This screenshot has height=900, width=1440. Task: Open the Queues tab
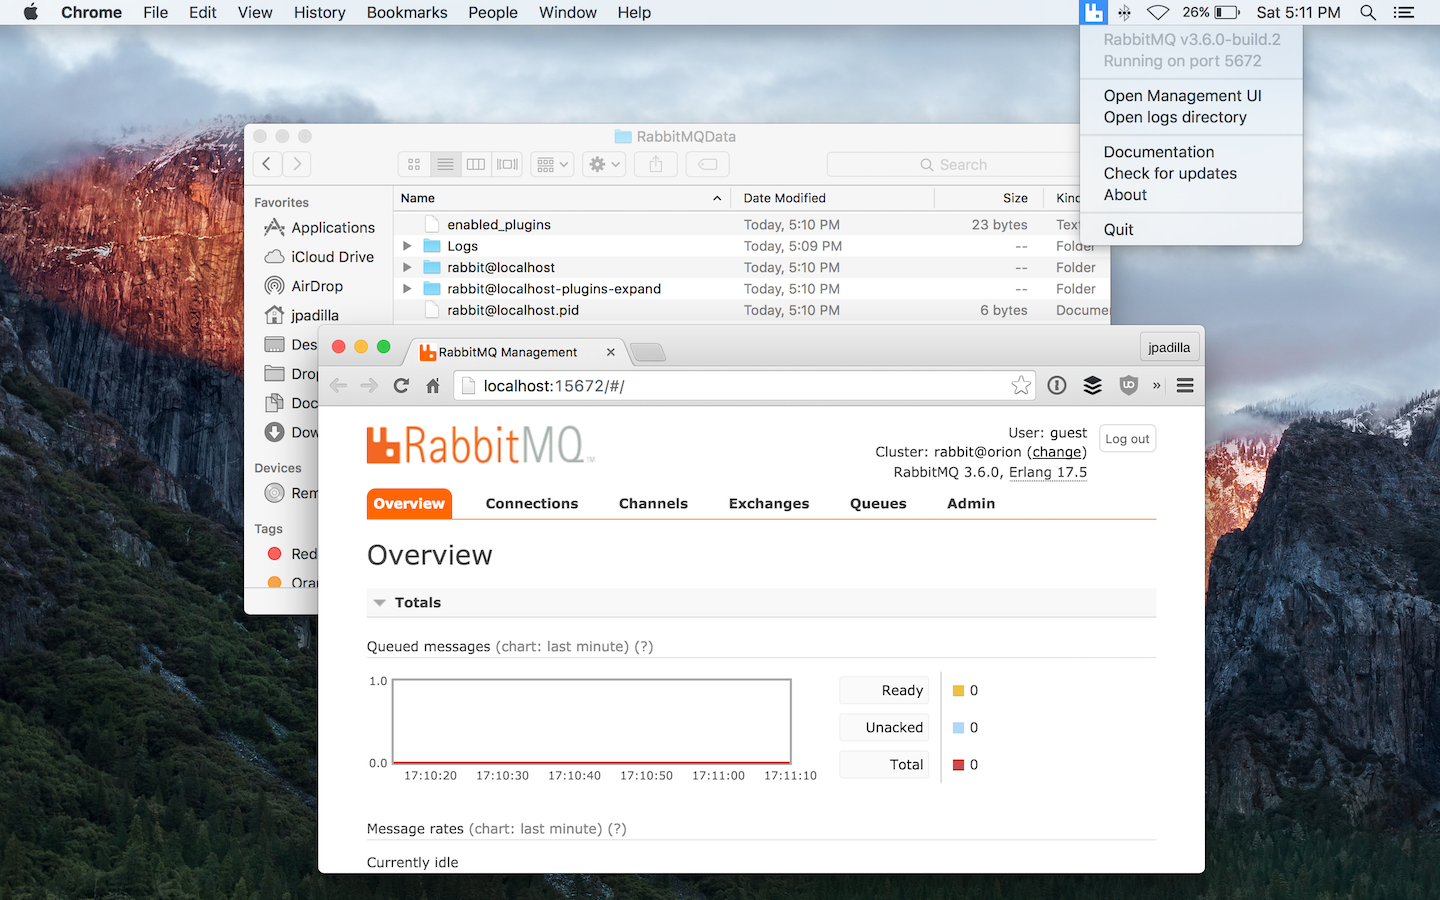[x=878, y=504]
